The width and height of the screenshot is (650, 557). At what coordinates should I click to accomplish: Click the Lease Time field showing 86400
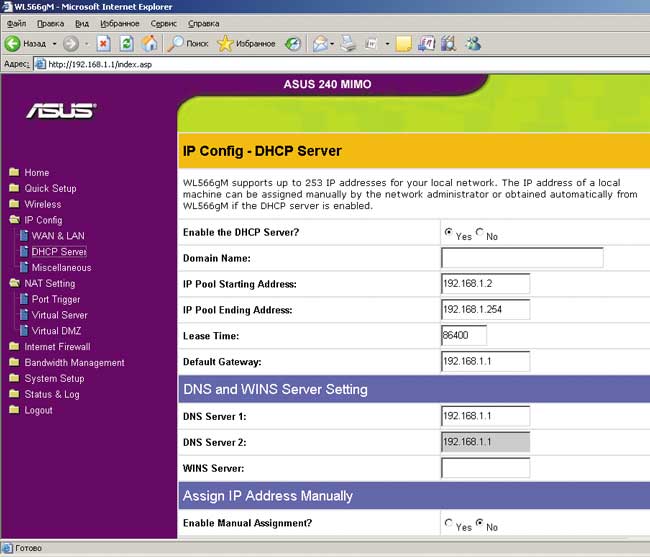pos(463,336)
